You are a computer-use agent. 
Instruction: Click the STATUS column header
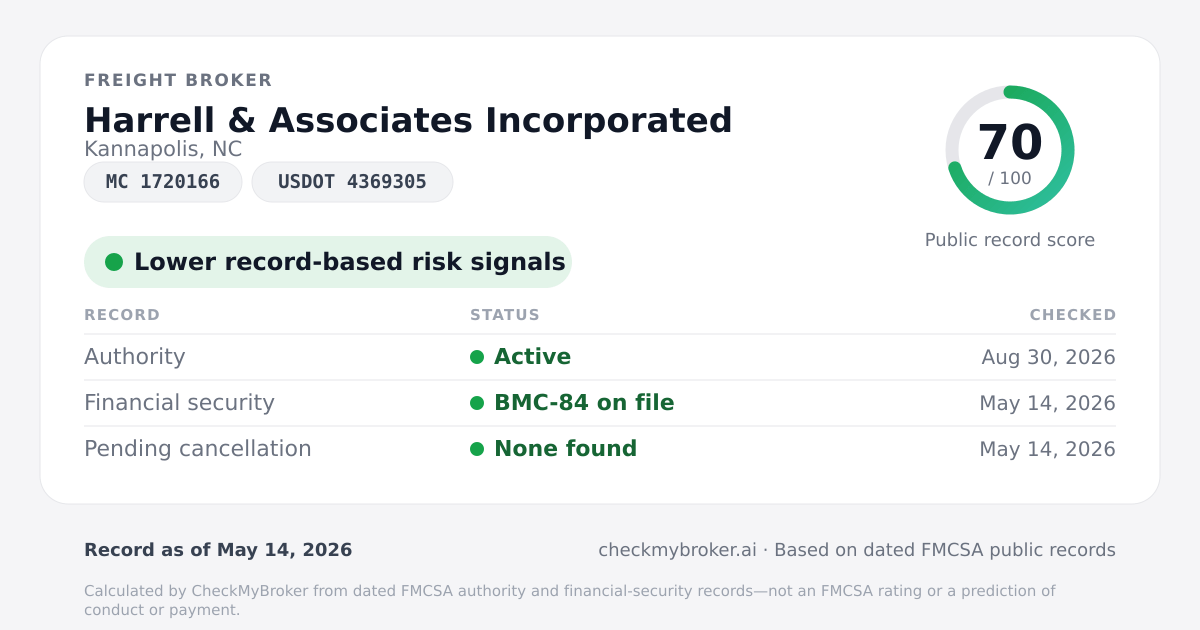505,315
